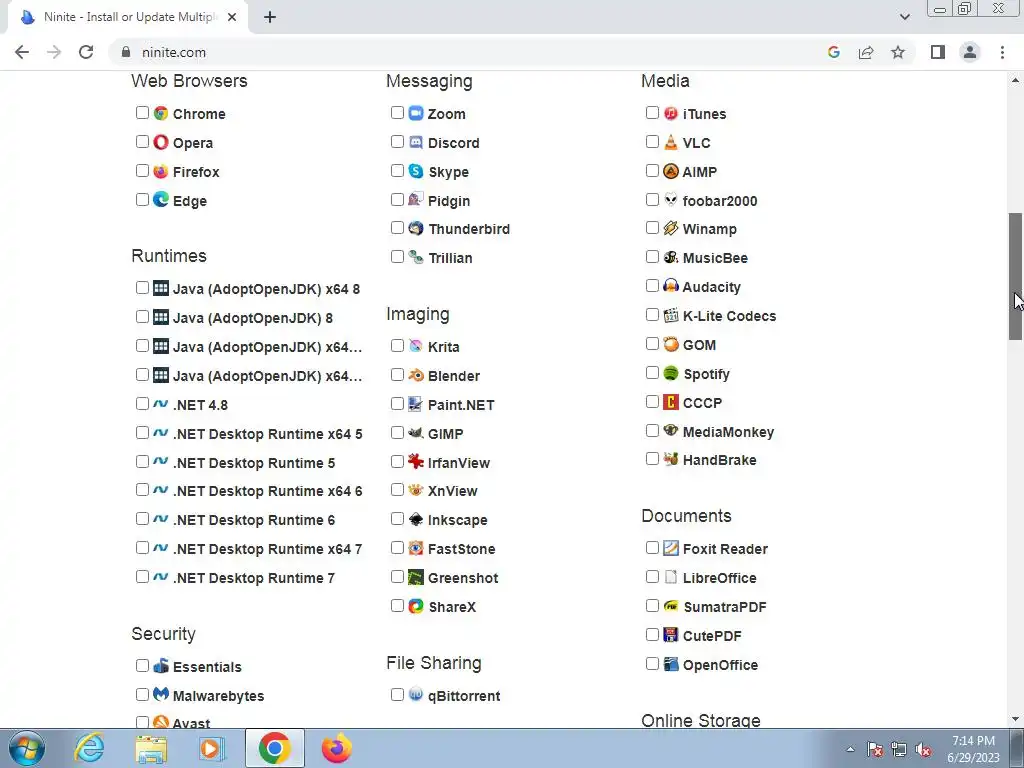The image size is (1024, 768).
Task: Click the .NET Desktop Runtime x64 7 label
Action: 267,549
